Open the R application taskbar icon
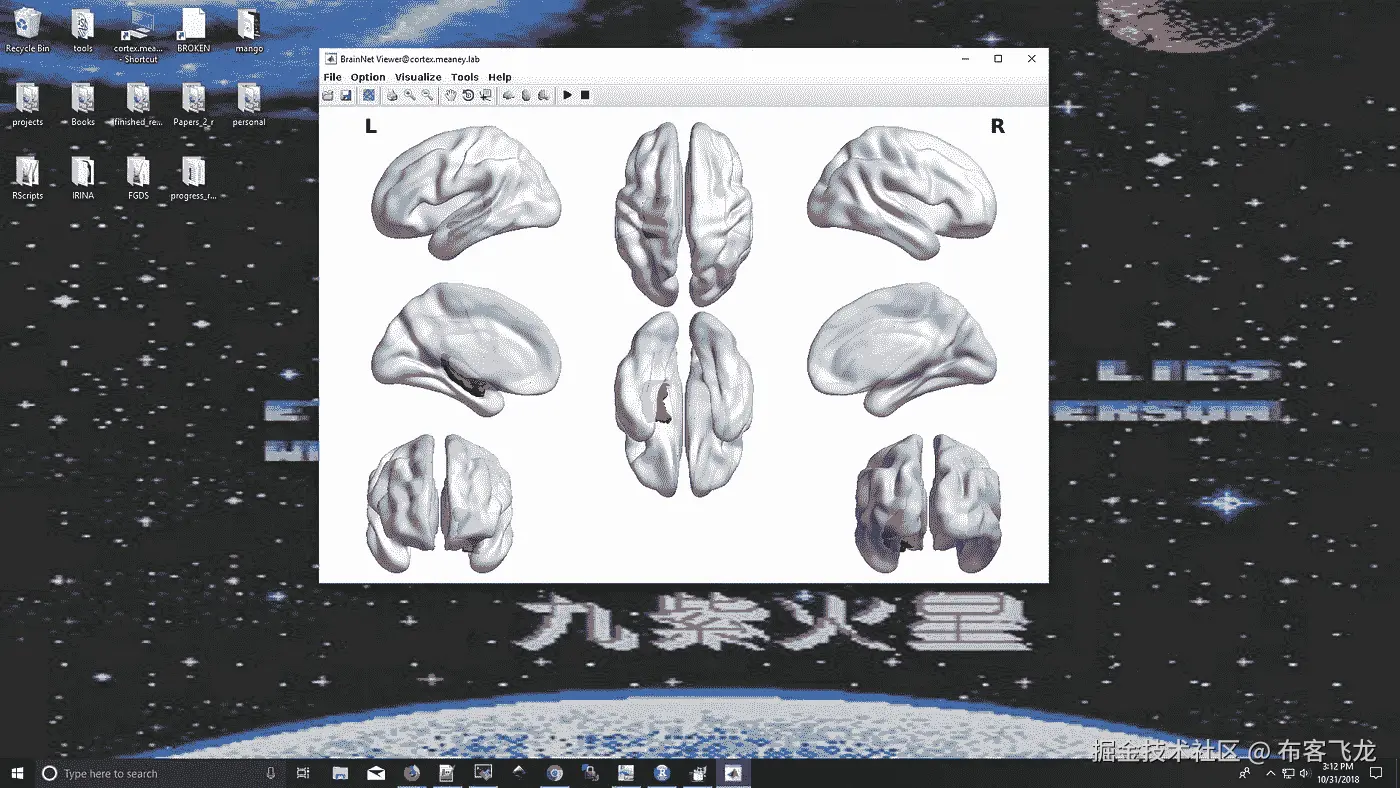The height and width of the screenshot is (788, 1400). (662, 773)
